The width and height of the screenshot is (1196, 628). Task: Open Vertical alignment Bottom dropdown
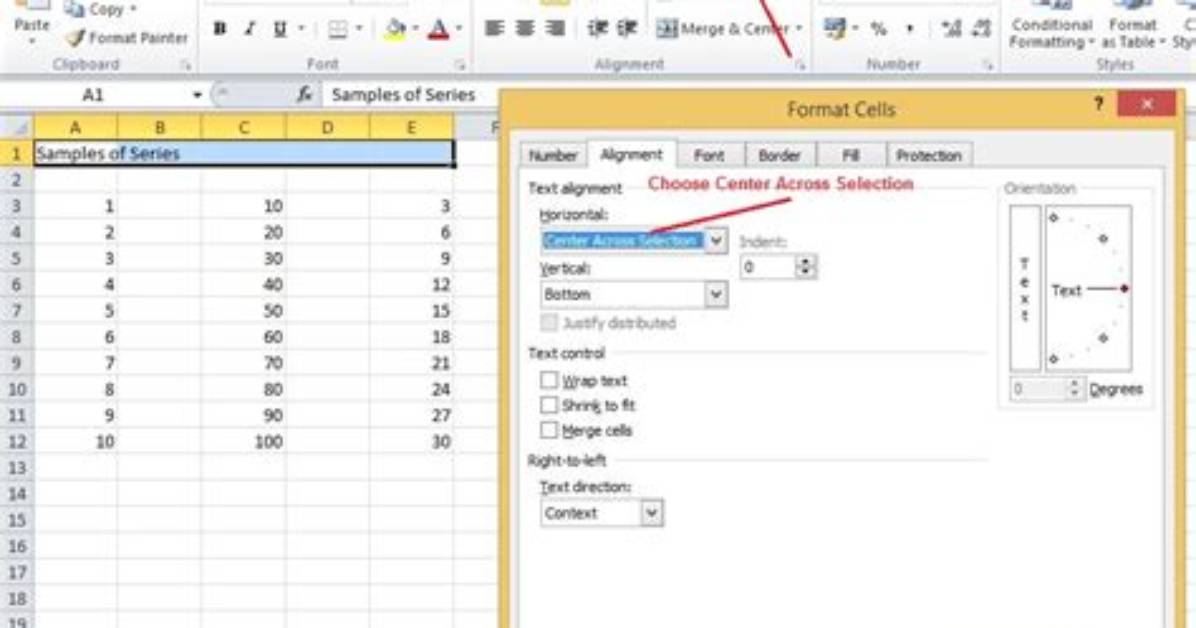[715, 295]
